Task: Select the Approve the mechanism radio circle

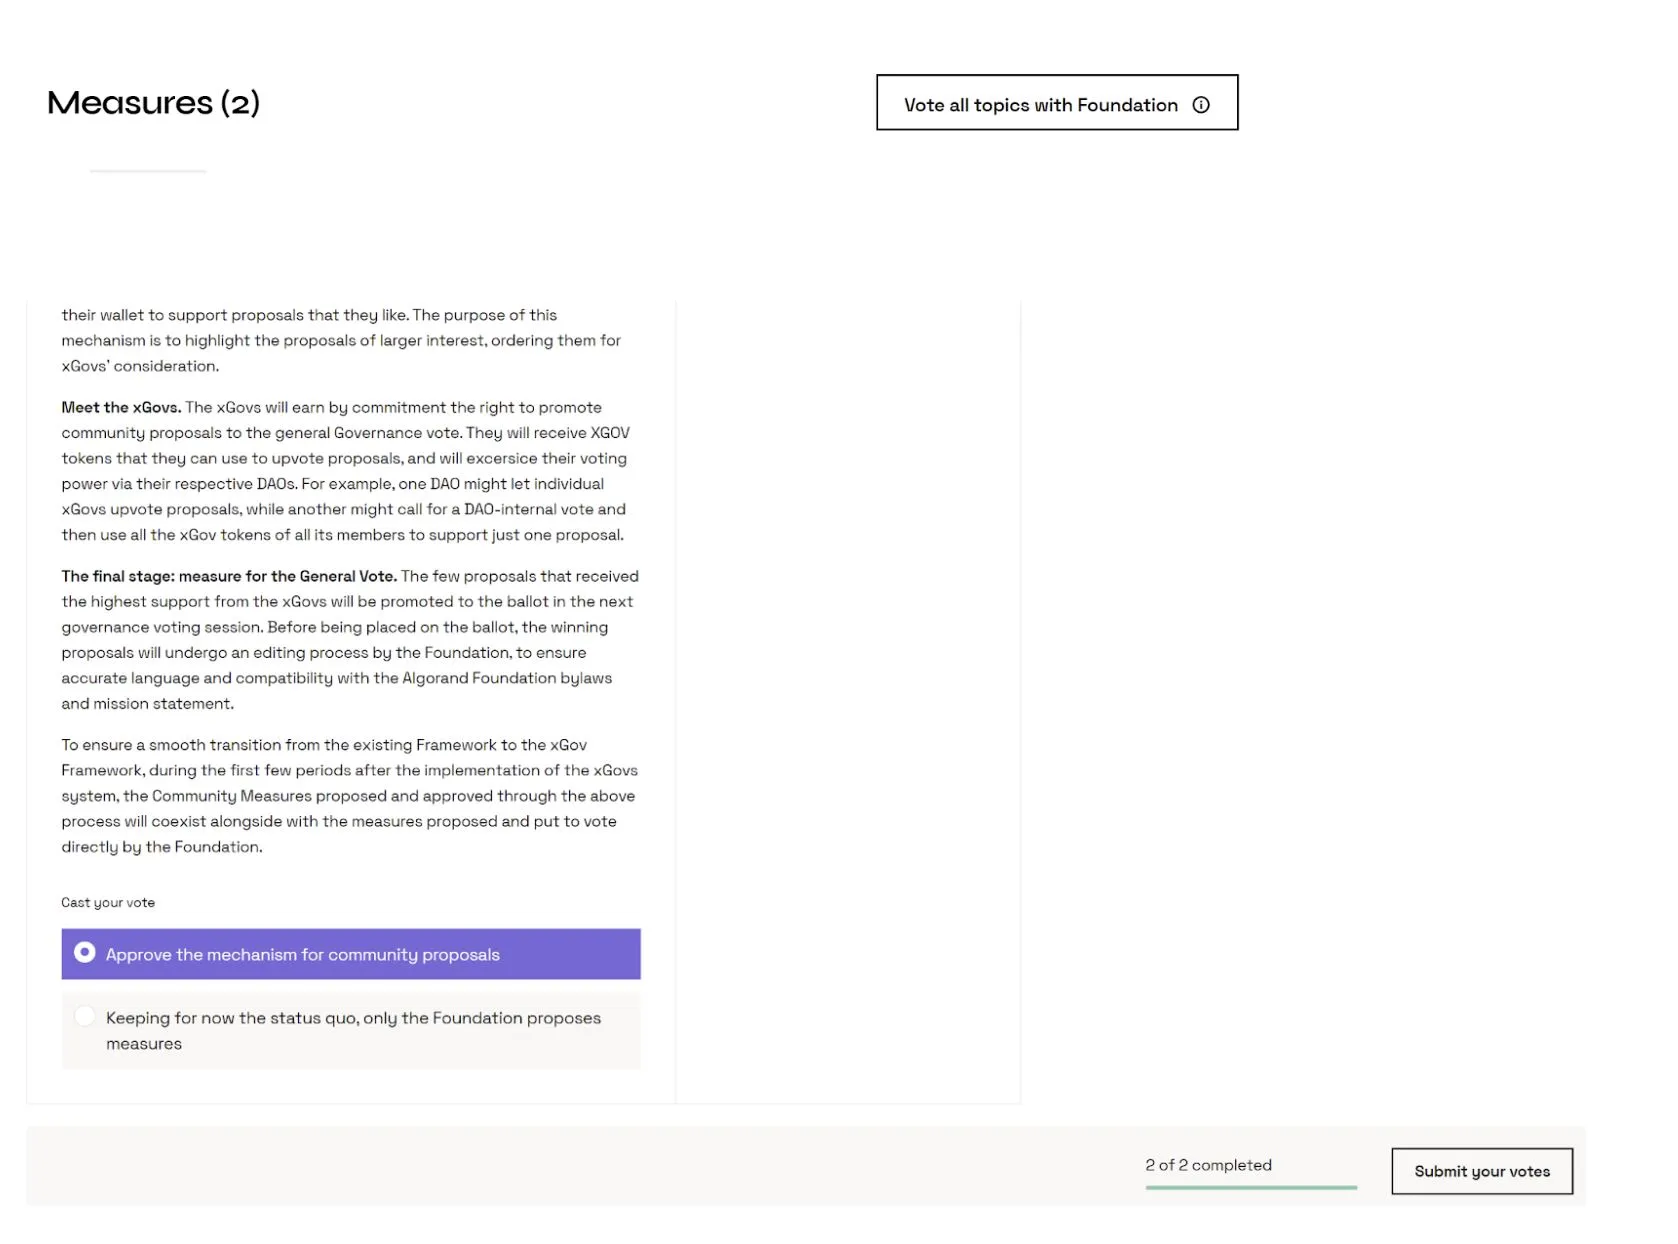Action: pyautogui.click(x=85, y=952)
